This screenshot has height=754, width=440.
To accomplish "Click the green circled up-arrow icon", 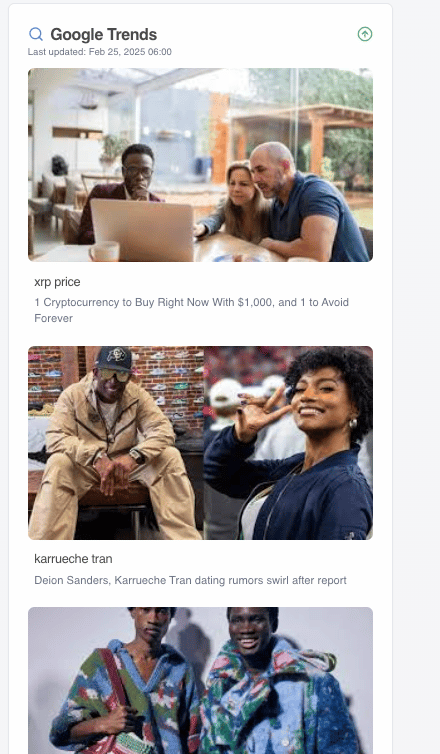I will click(x=365, y=34).
